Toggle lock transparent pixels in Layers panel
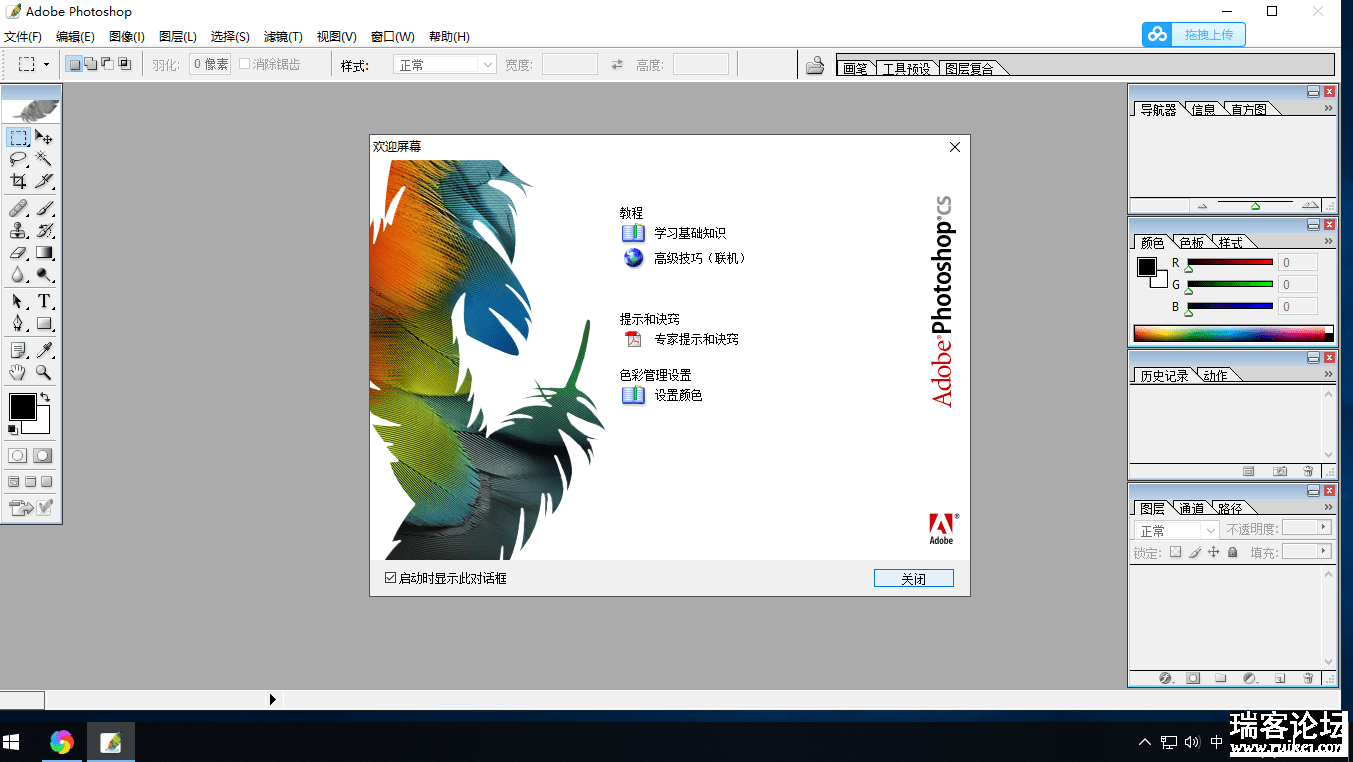This screenshot has width=1353, height=762. (1176, 552)
